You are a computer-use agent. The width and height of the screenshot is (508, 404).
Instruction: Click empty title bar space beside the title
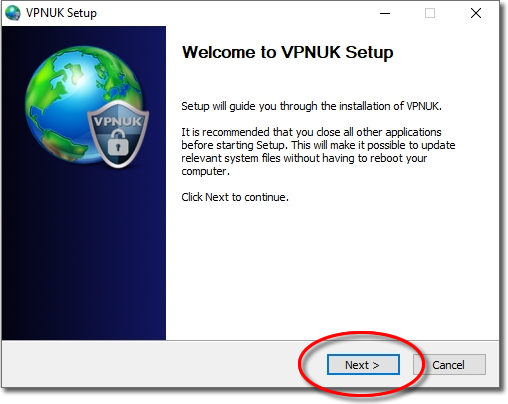(233, 13)
